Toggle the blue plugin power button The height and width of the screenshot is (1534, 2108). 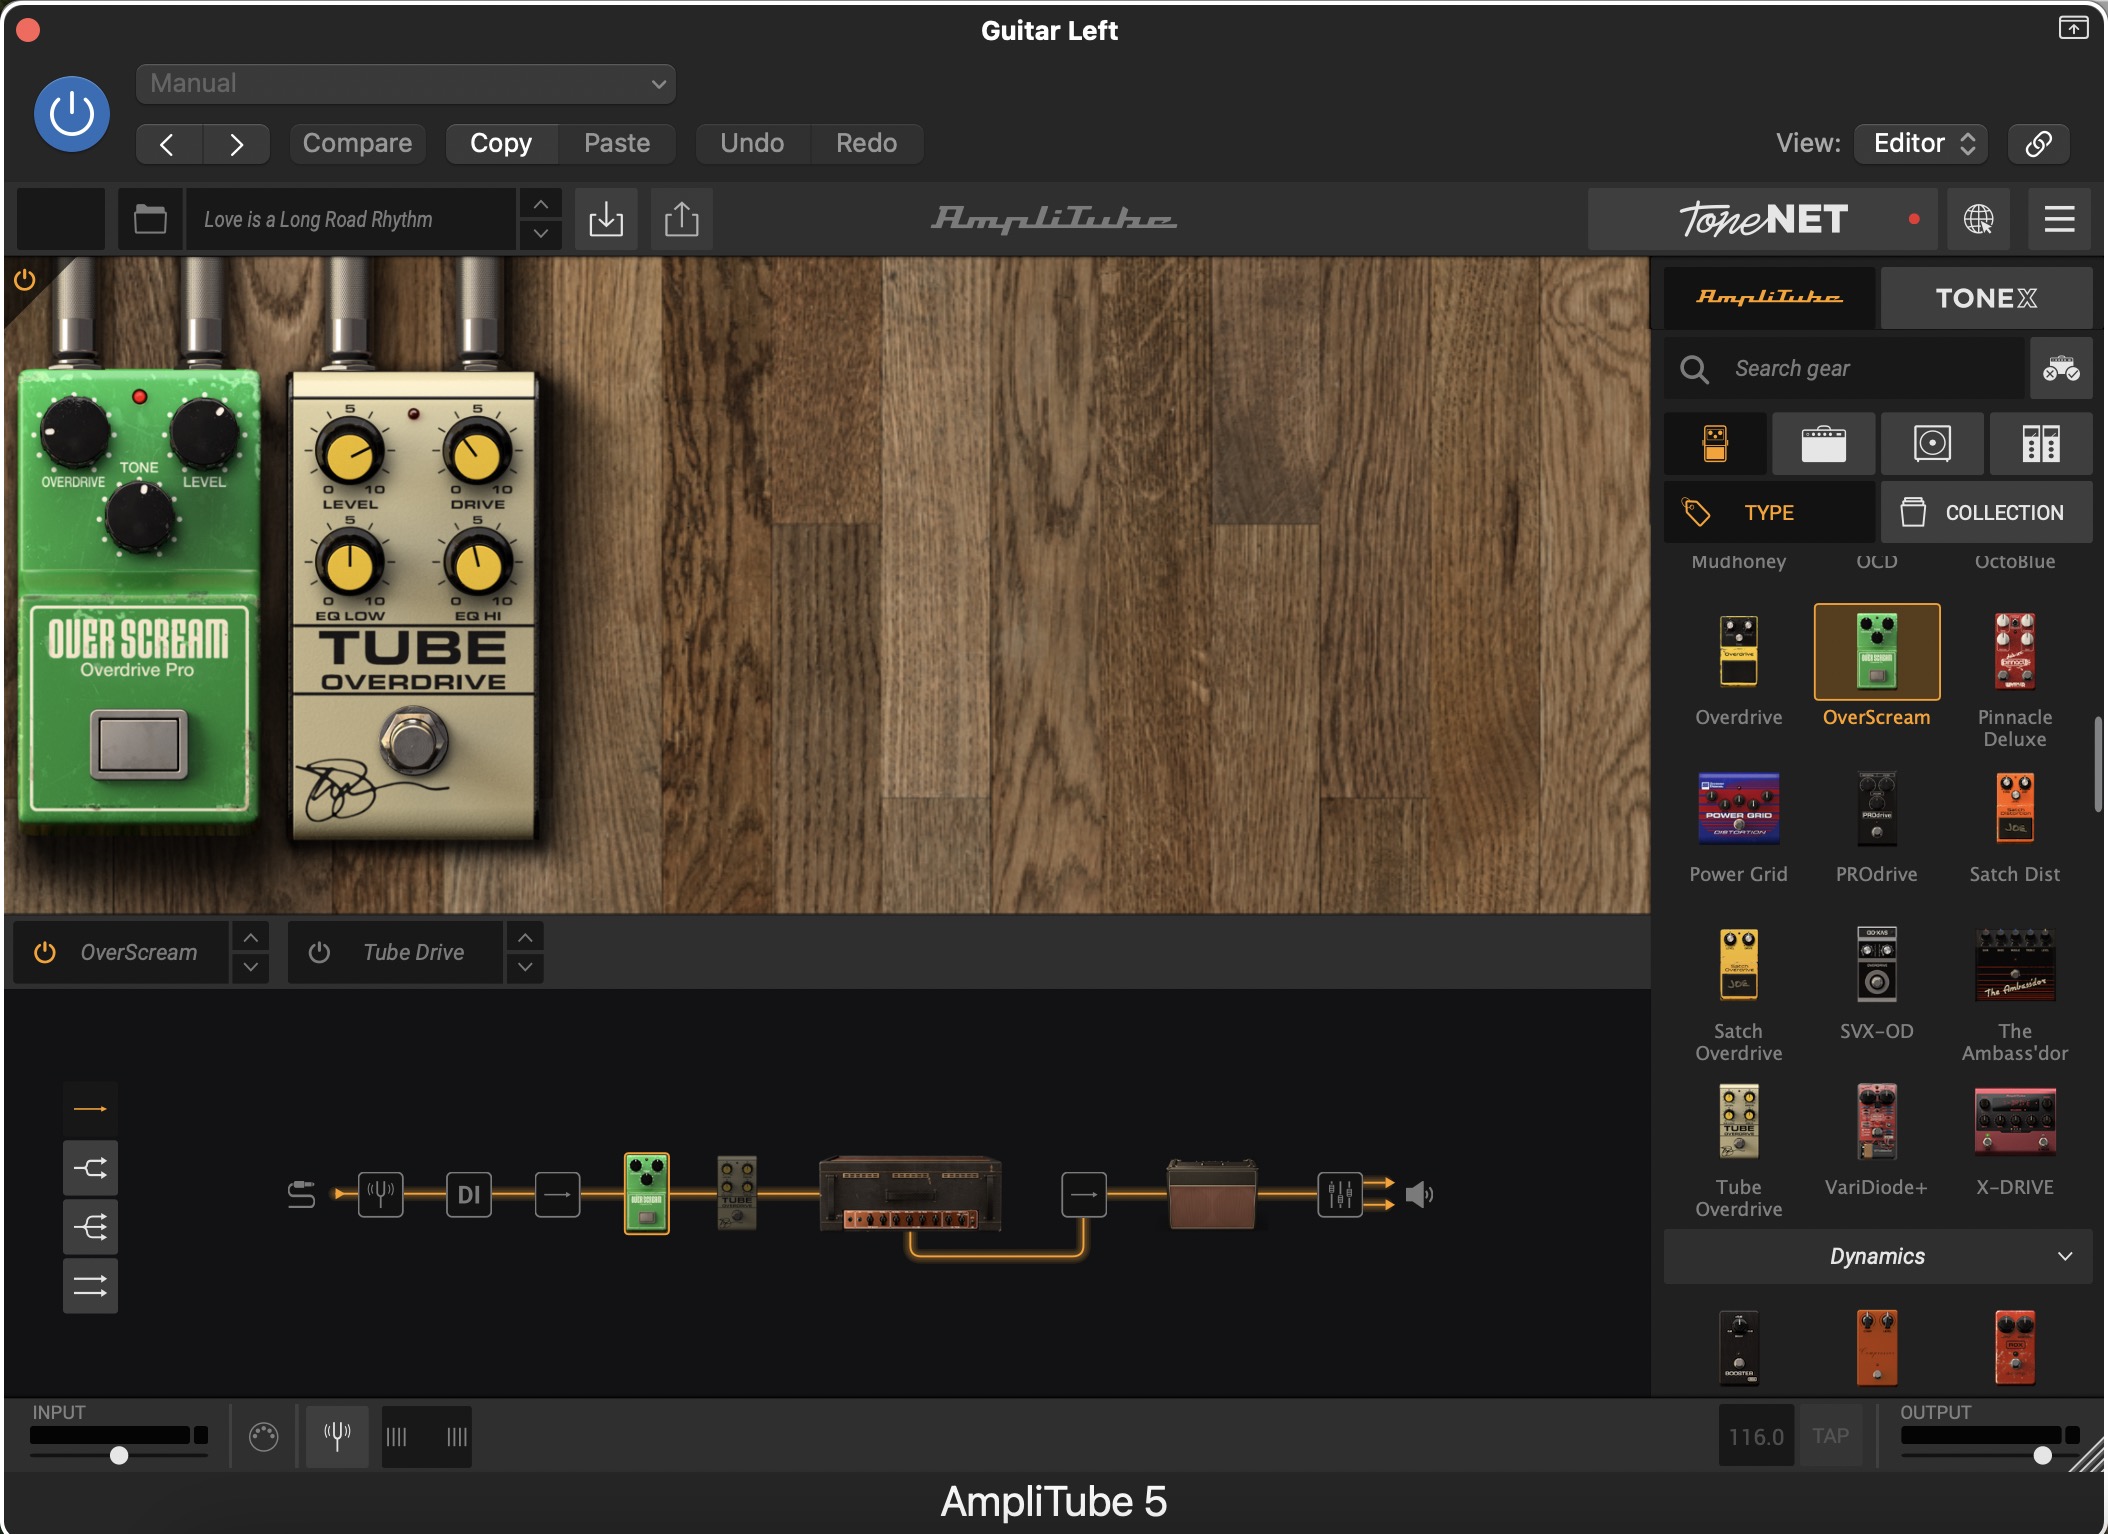pyautogui.click(x=72, y=114)
